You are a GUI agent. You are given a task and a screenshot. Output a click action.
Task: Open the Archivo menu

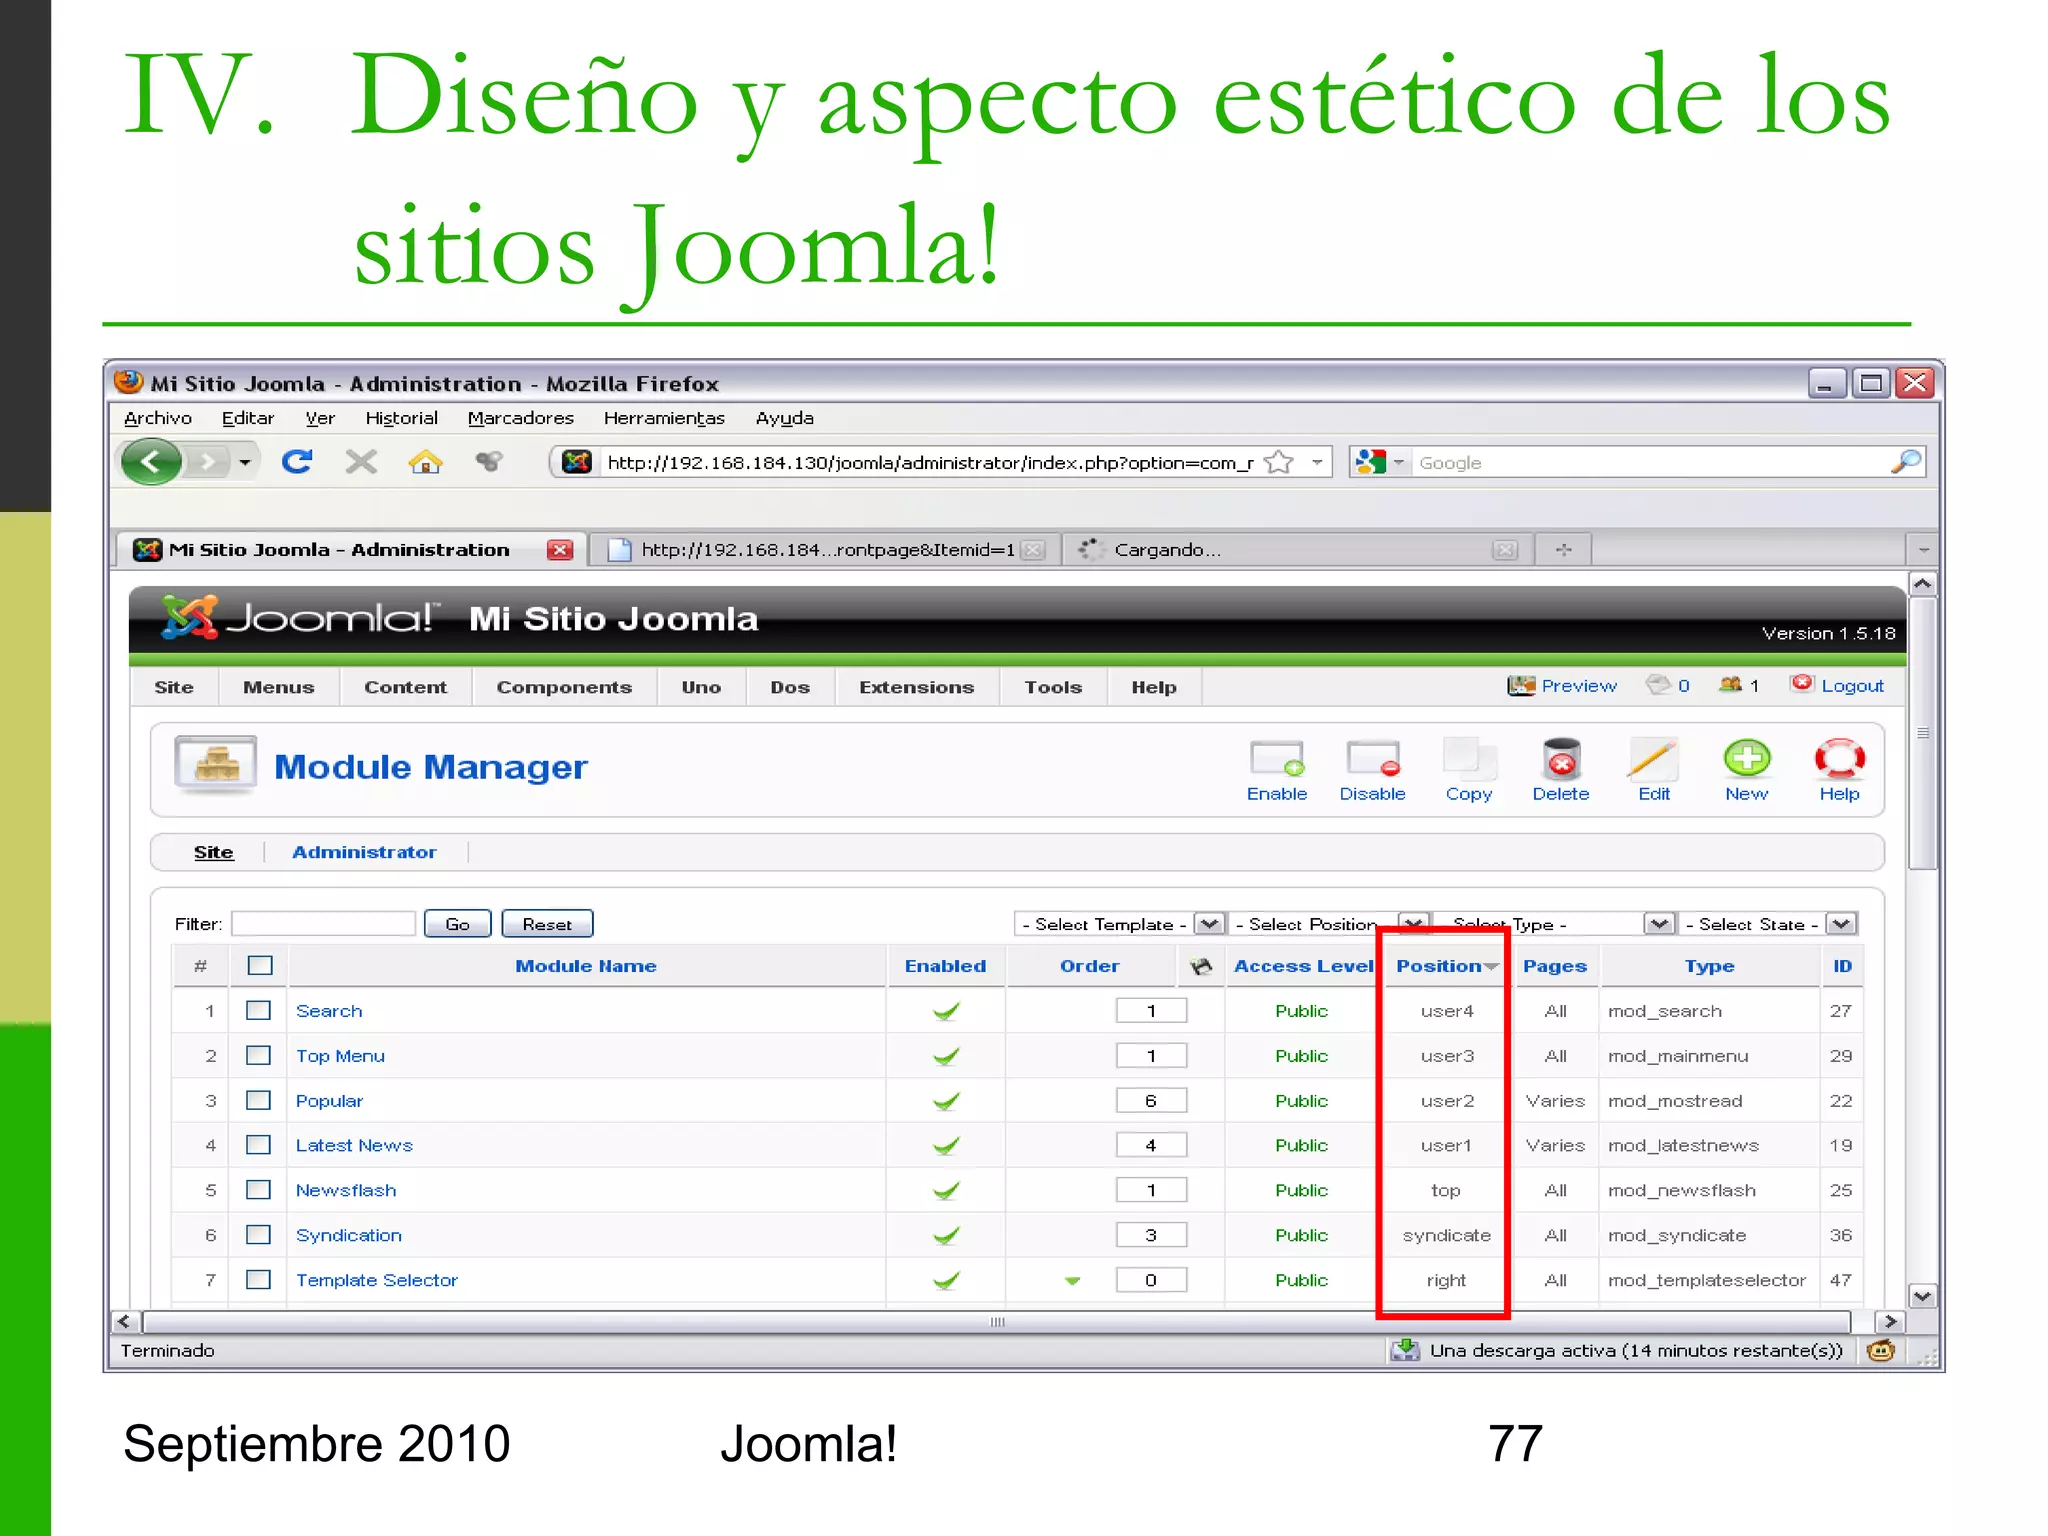pos(158,418)
